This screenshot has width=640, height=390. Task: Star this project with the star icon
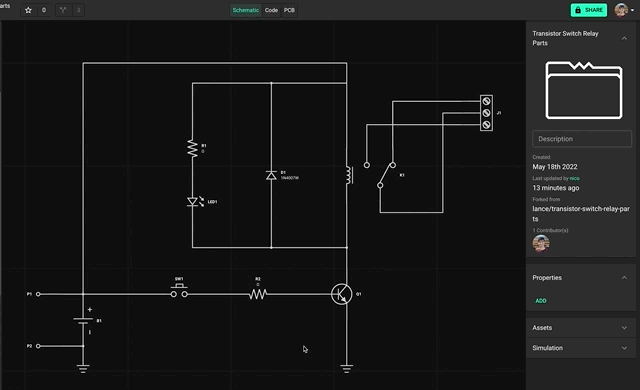(28, 10)
